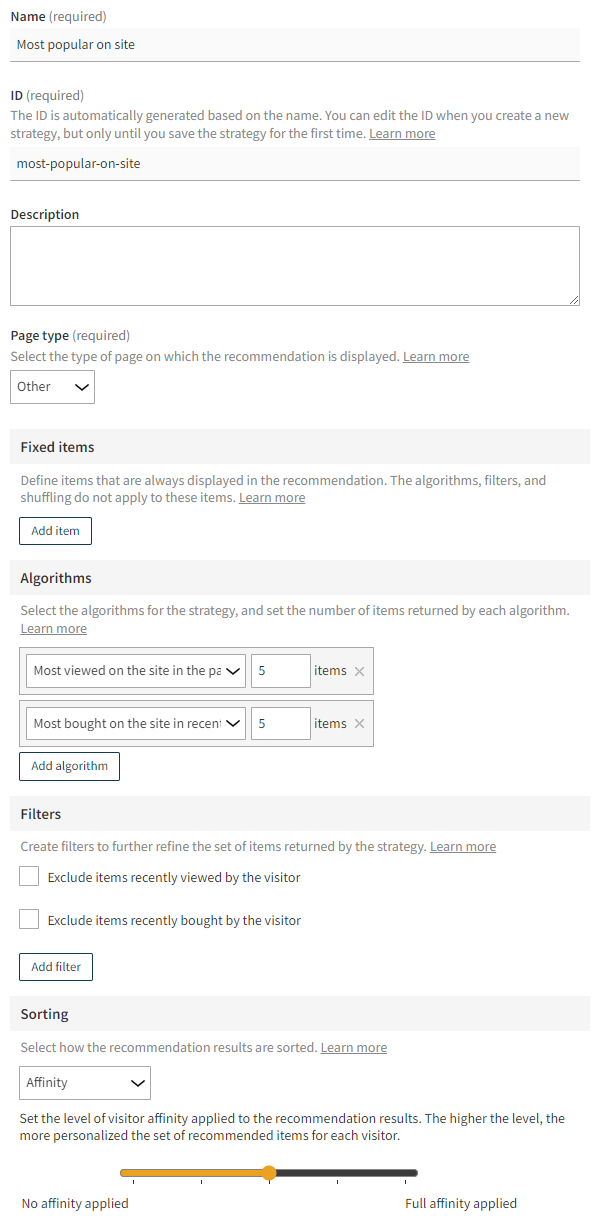Viewport: 600px width, 1221px height.
Task: Open the Sorting dropdown set to Affinity
Action: pos(84,1082)
